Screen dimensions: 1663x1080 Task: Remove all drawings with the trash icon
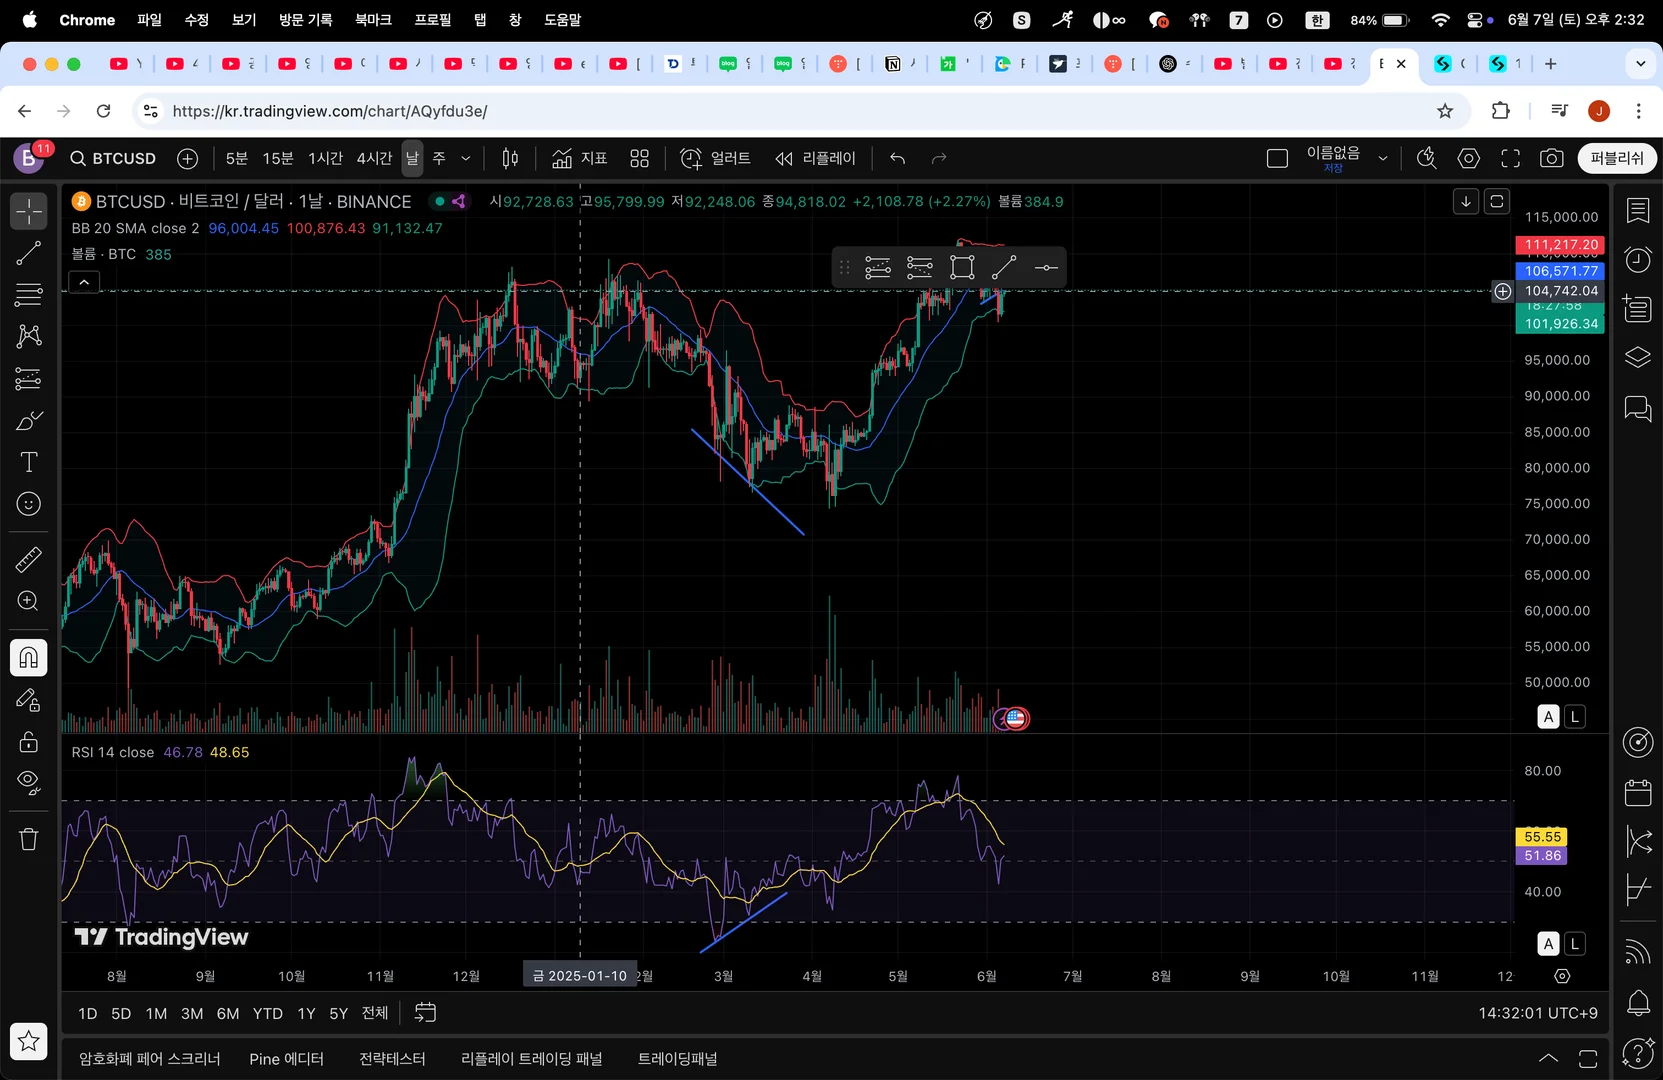point(29,839)
